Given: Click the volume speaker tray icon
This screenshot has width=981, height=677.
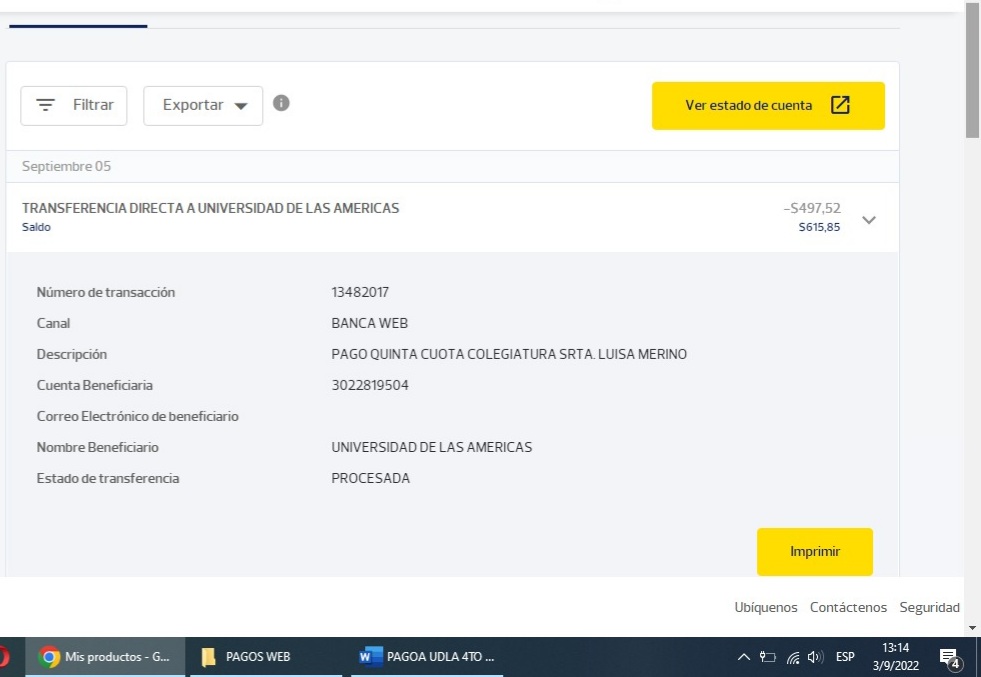Looking at the screenshot, I should click(817, 657).
